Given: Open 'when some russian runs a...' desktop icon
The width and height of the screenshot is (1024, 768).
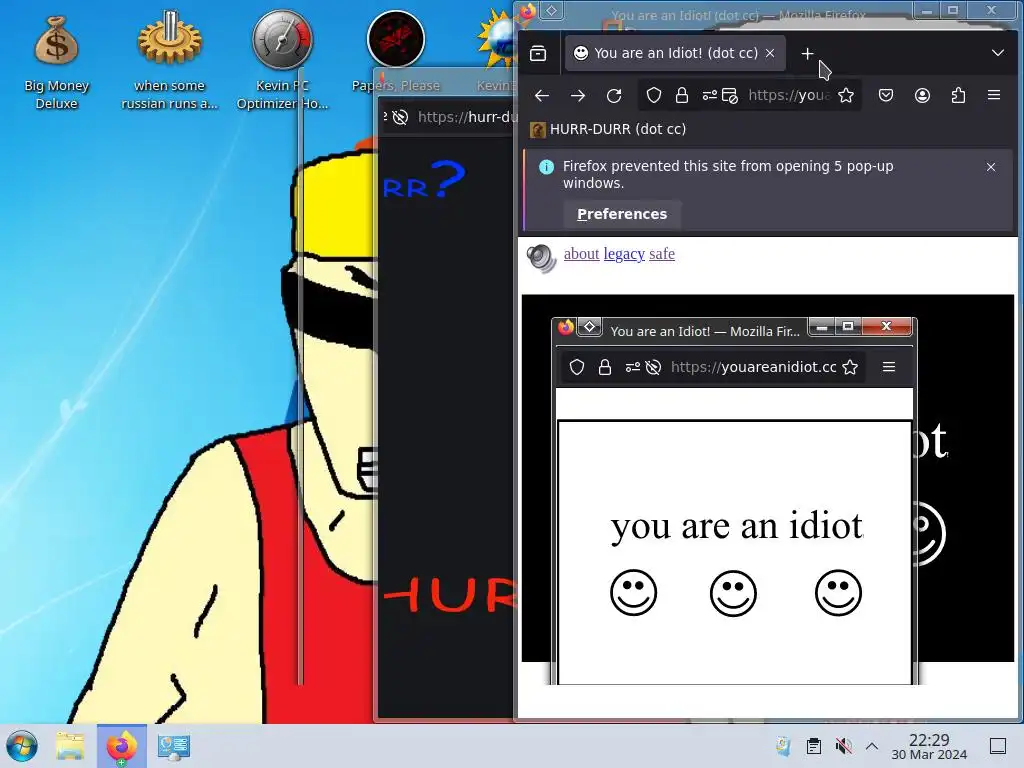Looking at the screenshot, I should pyautogui.click(x=170, y=62).
